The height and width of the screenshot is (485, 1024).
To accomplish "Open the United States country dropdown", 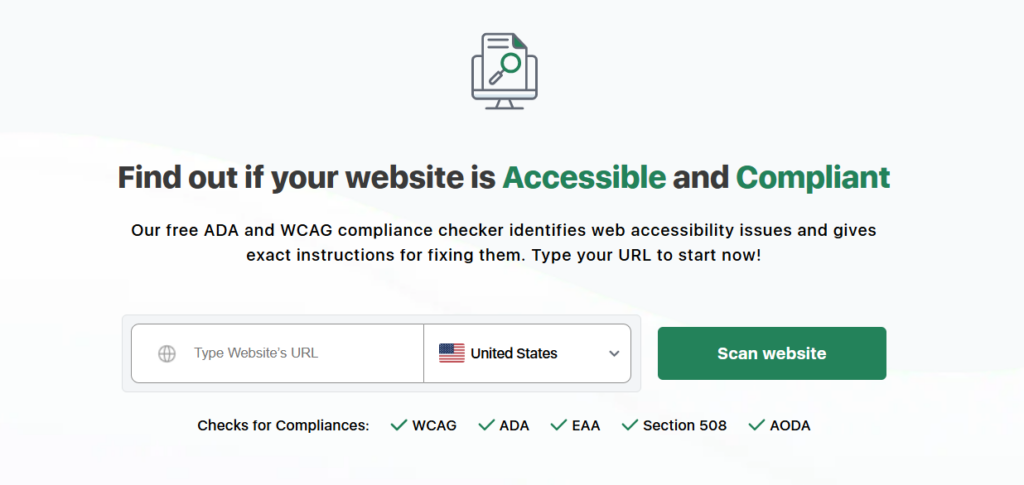I will [x=527, y=353].
